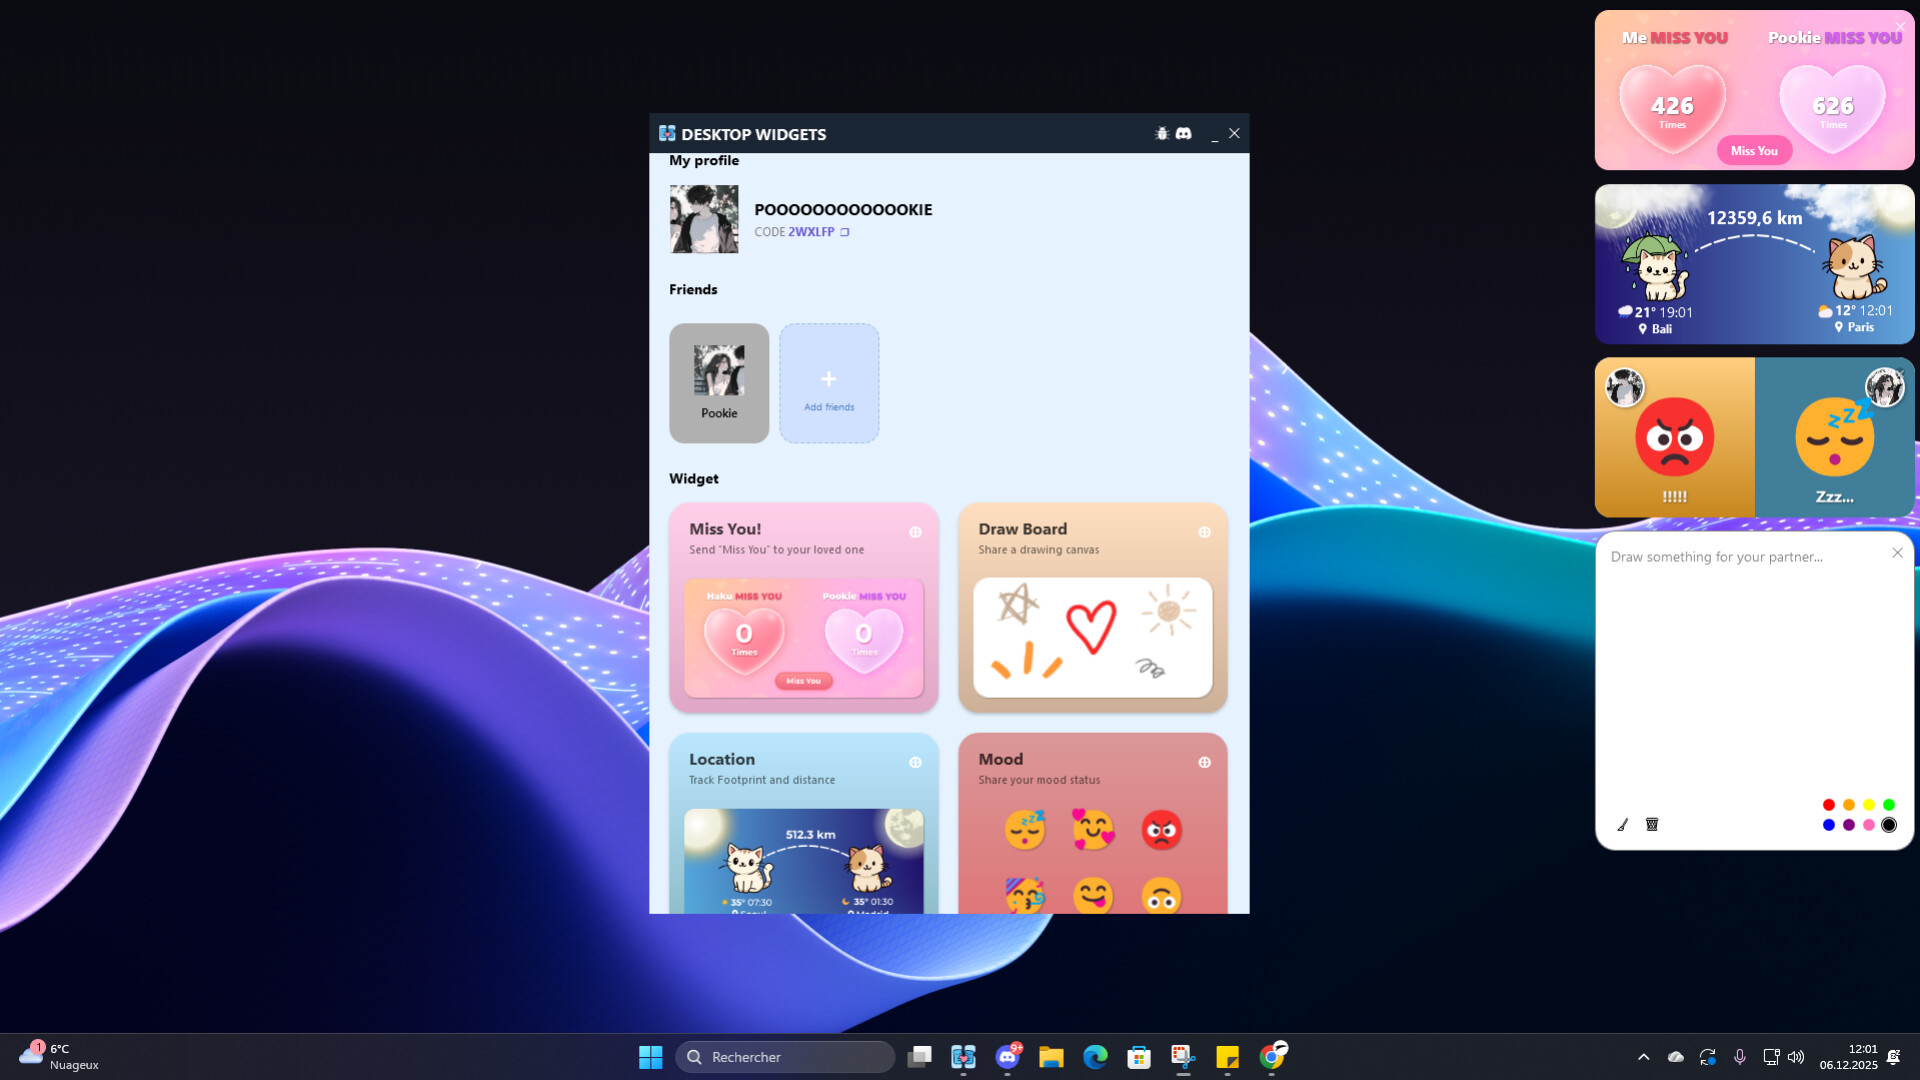Click Add friends

[828, 383]
